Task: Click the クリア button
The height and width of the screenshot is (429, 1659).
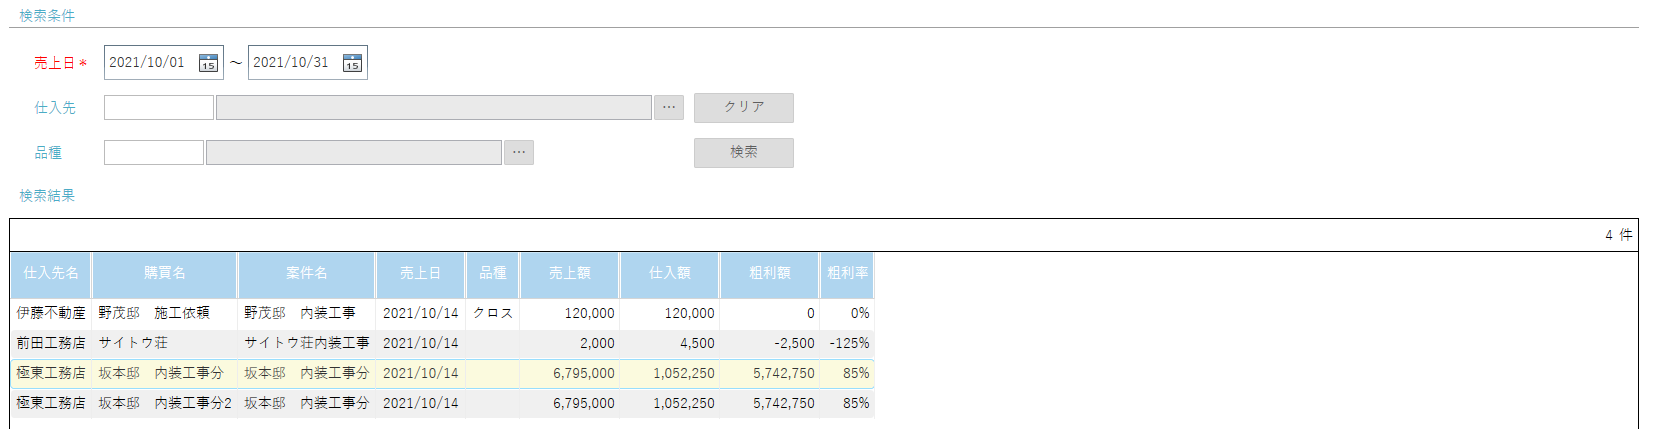Action: [743, 107]
